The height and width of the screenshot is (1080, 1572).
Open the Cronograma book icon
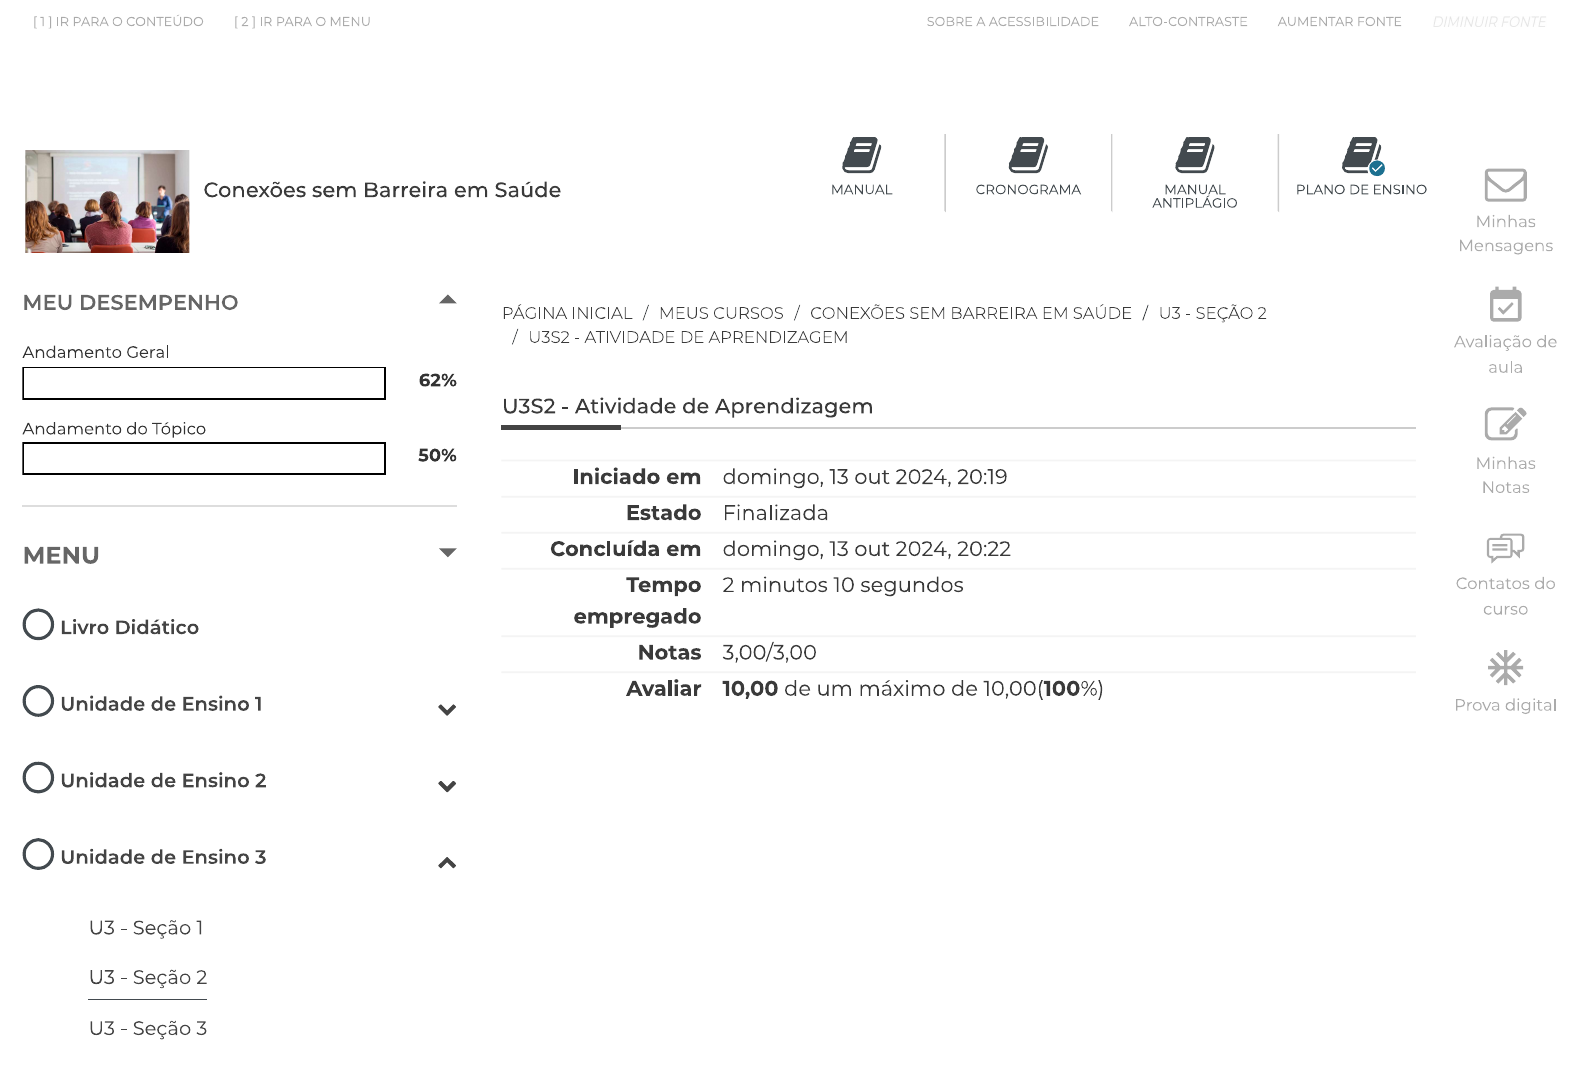tap(1028, 156)
